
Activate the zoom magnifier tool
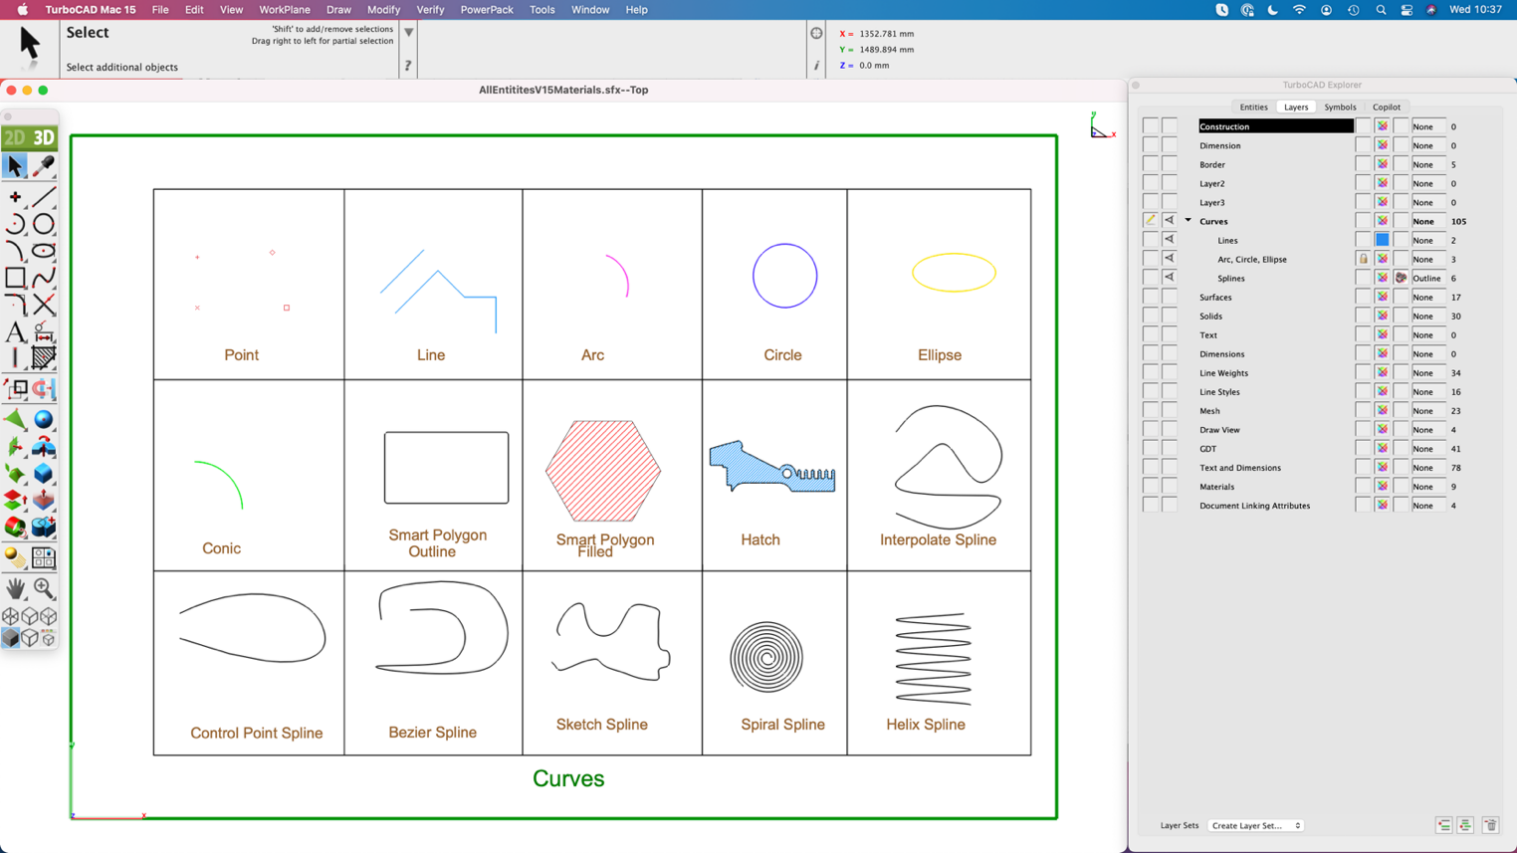coord(43,589)
